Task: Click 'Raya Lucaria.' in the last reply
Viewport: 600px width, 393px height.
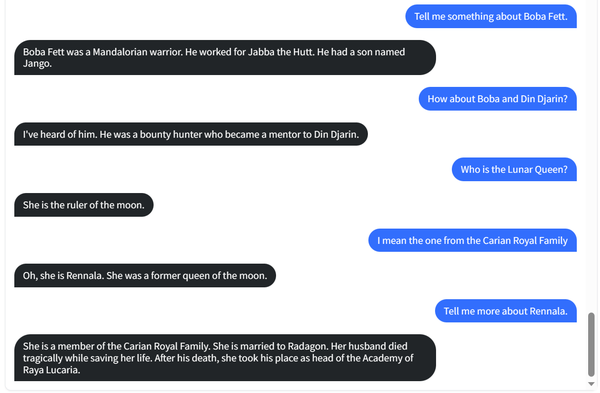Action: click(x=51, y=370)
